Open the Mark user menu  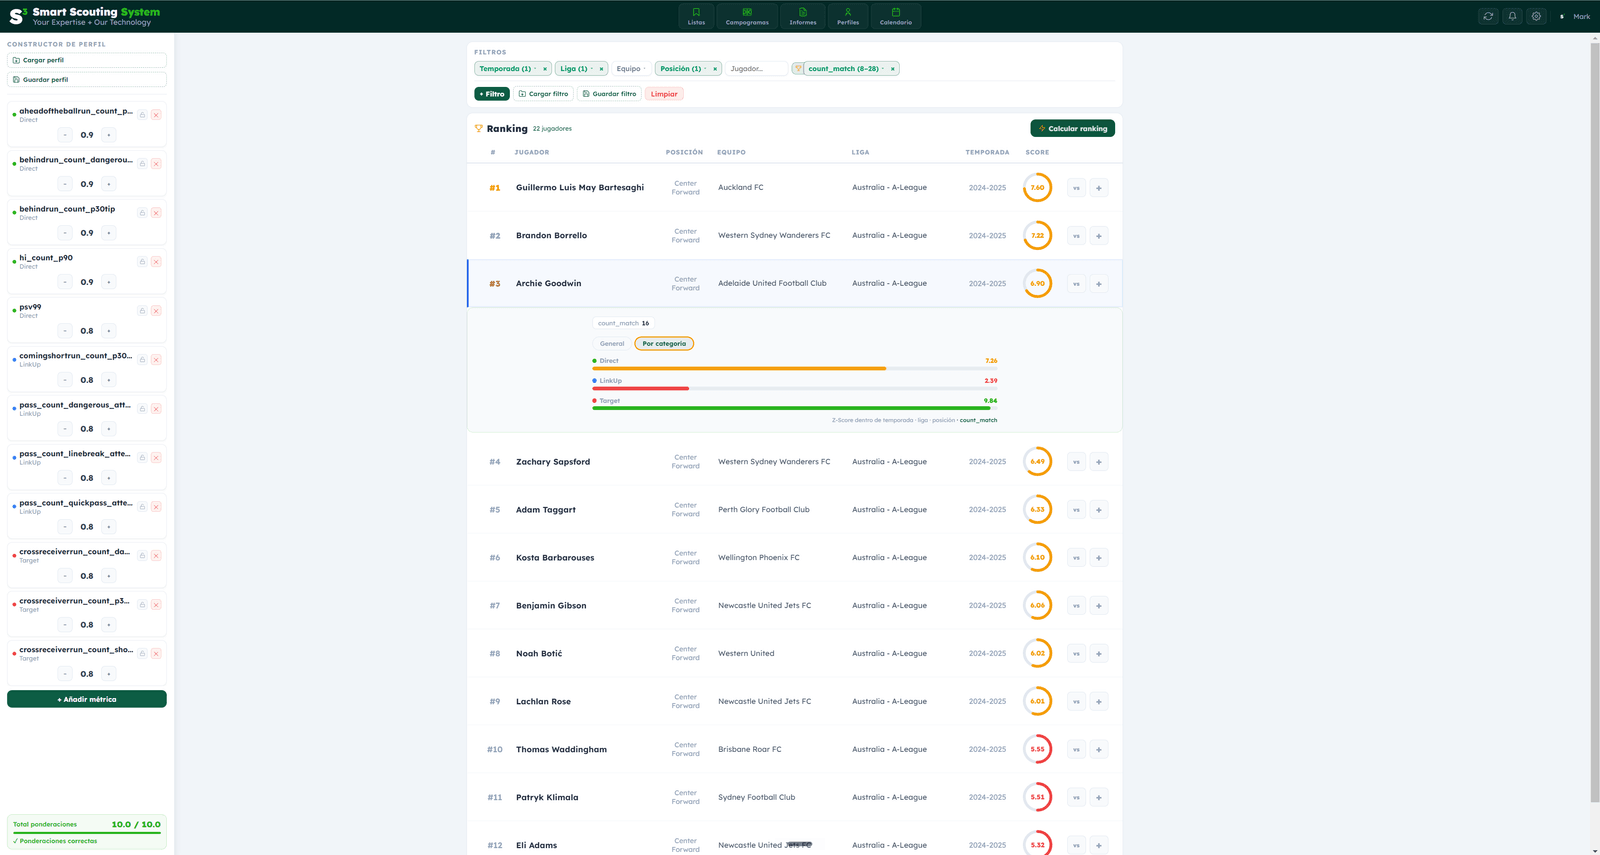click(x=1575, y=16)
